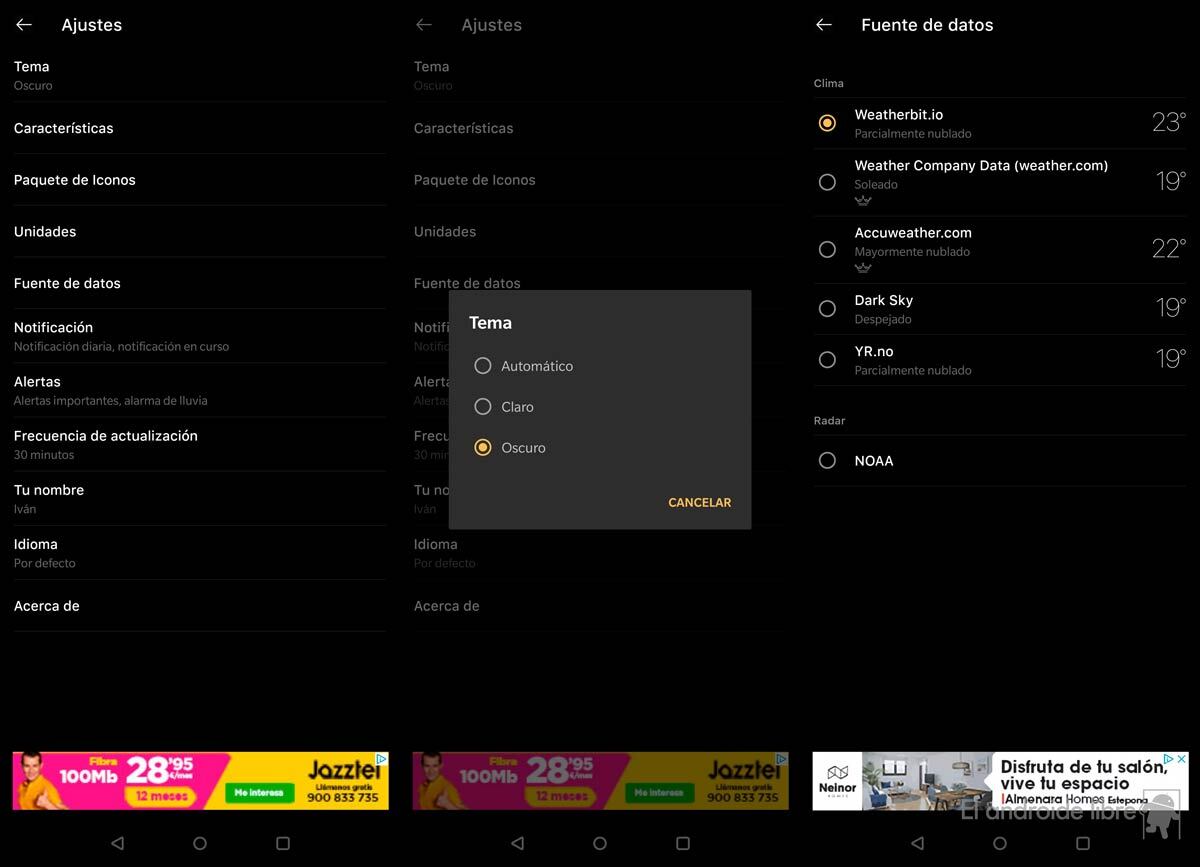
Task: Tap recent apps button on right phone
Action: coord(1083,843)
